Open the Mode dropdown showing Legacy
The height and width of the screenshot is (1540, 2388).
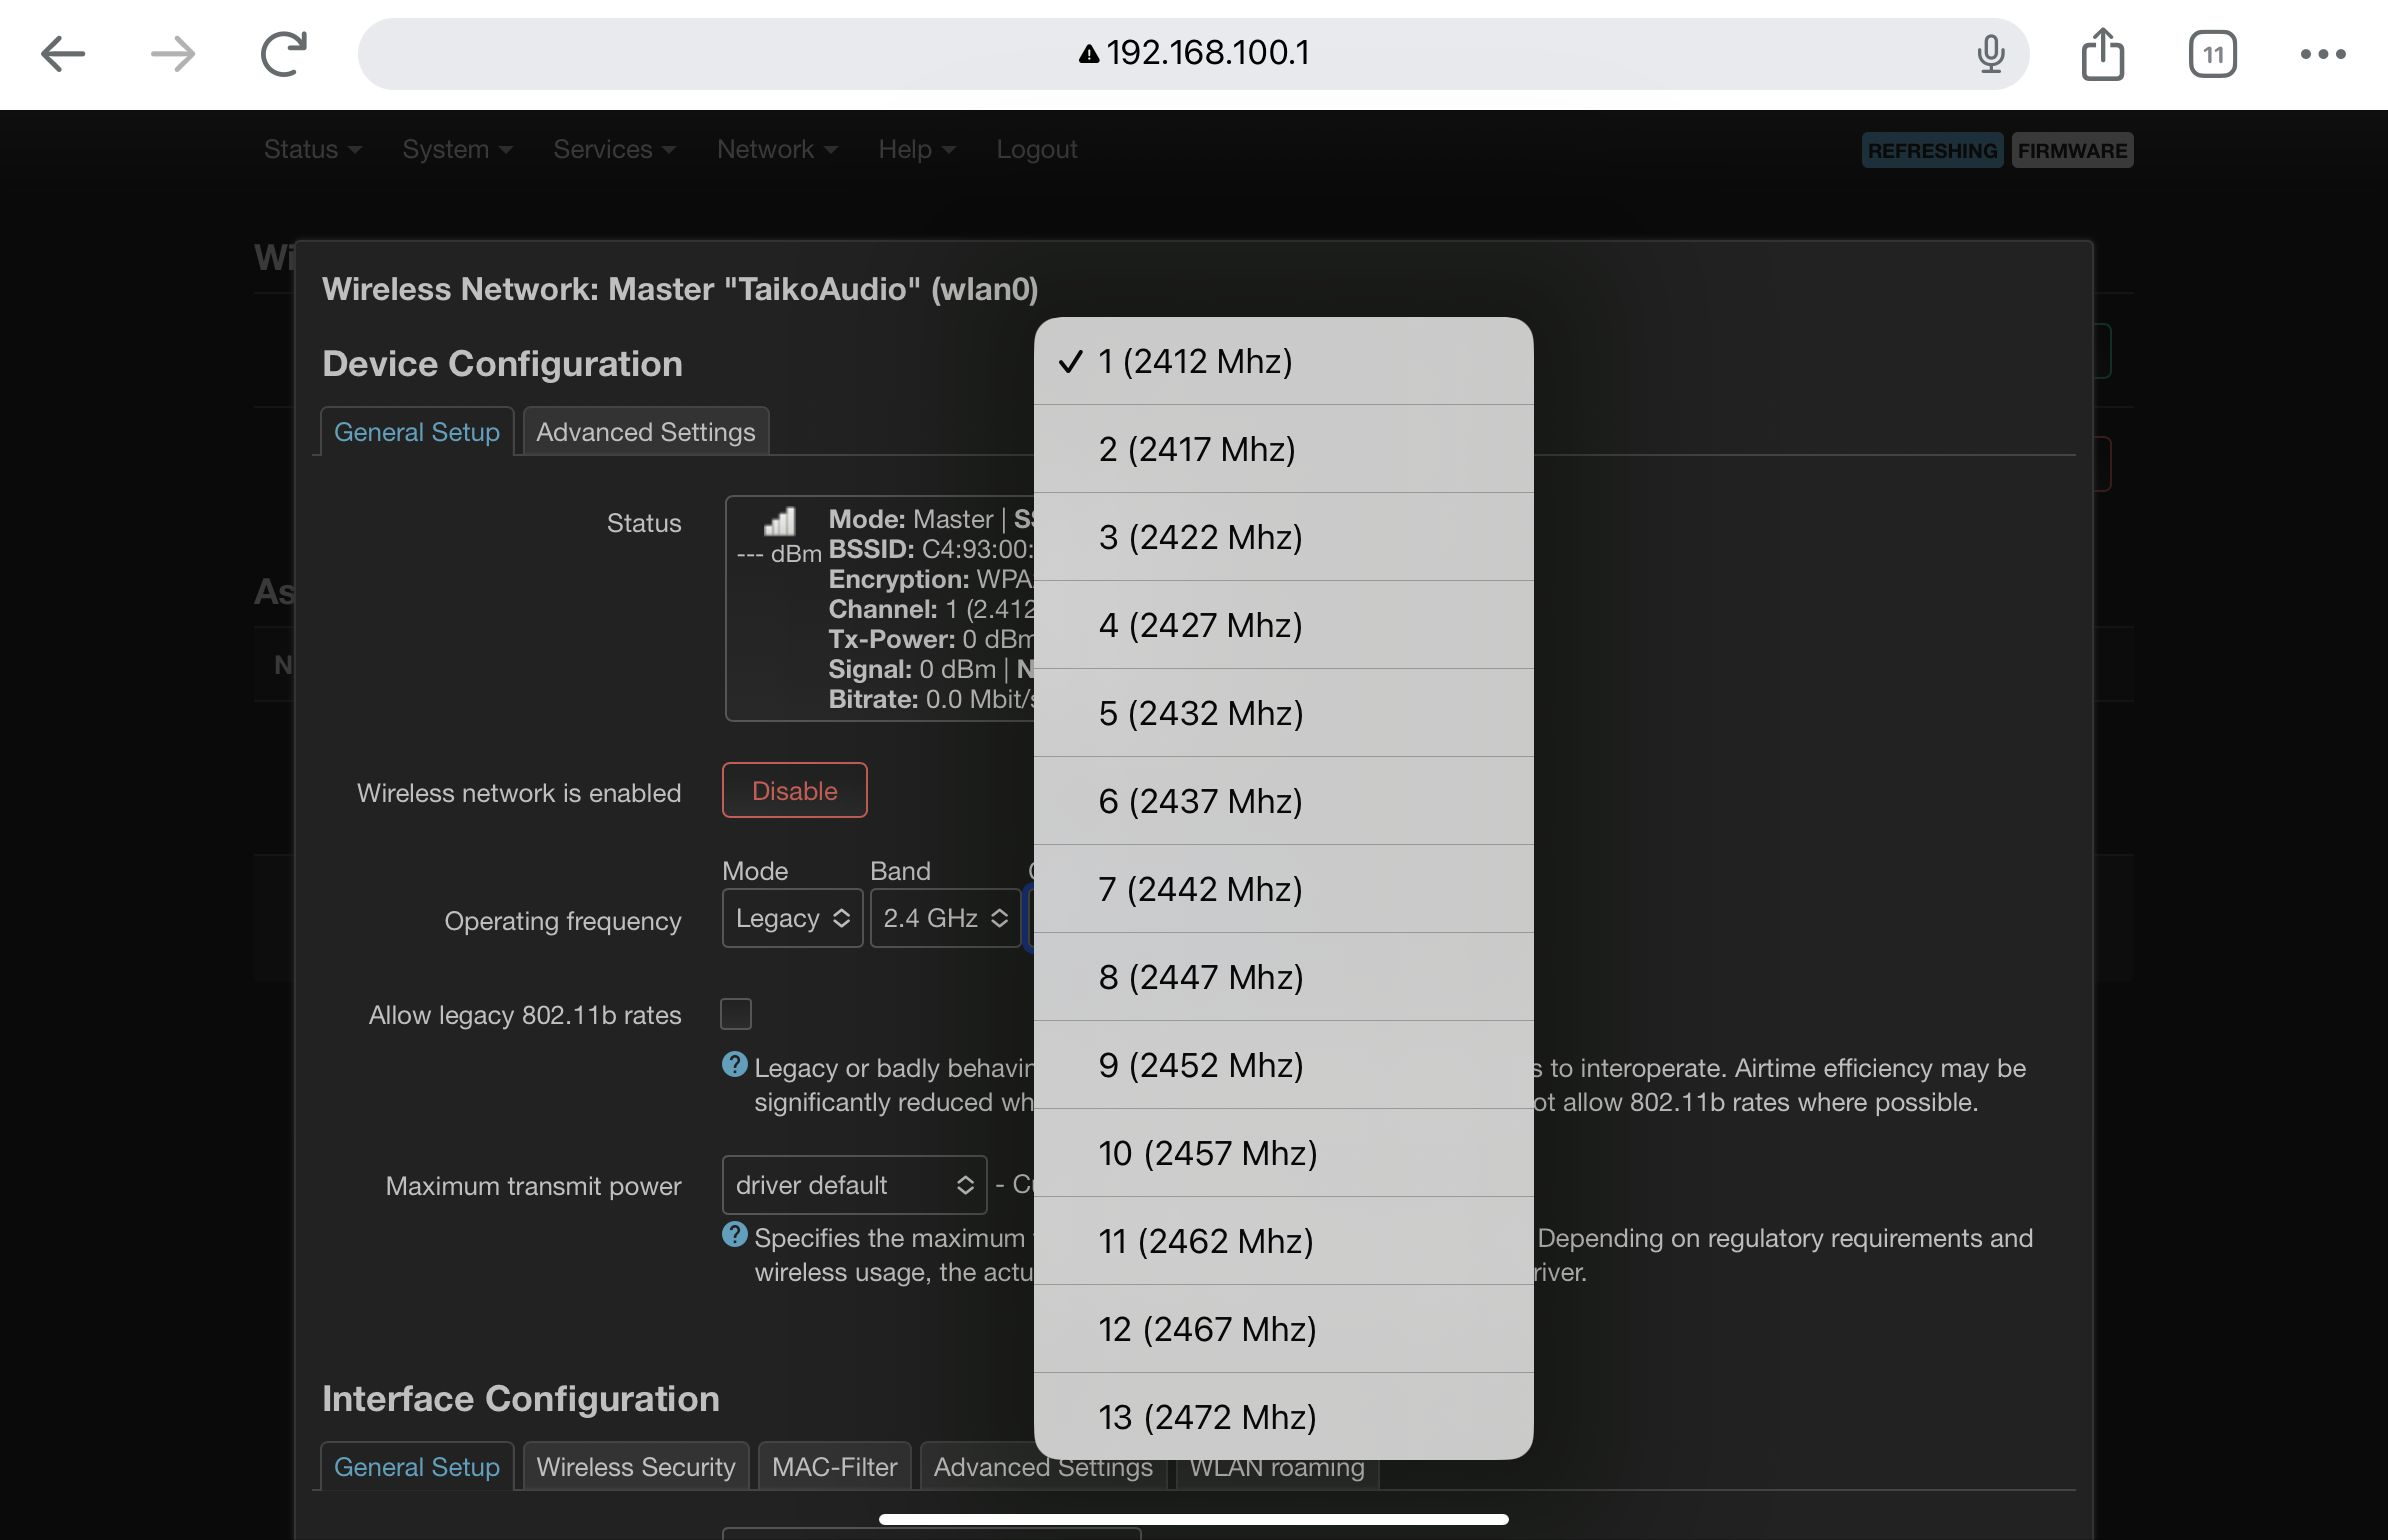tap(792, 918)
